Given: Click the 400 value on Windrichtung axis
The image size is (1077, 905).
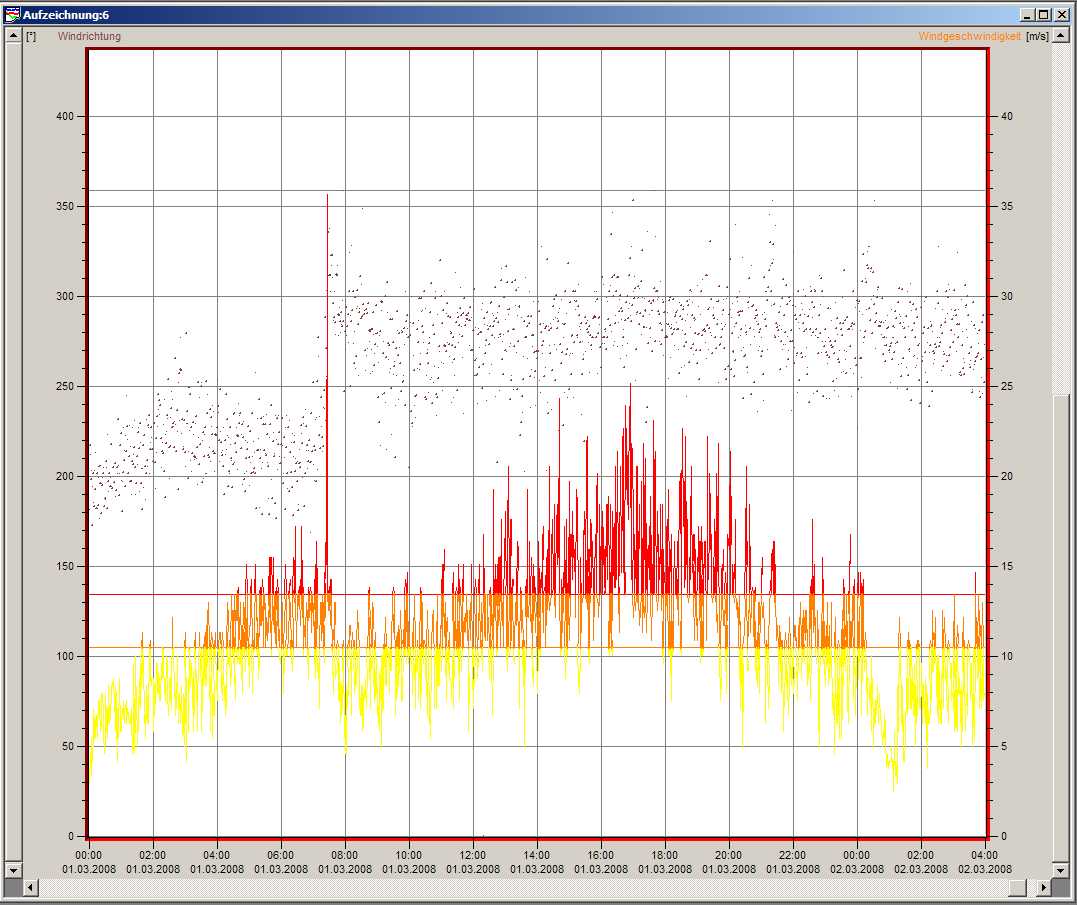Looking at the screenshot, I should (65, 117).
